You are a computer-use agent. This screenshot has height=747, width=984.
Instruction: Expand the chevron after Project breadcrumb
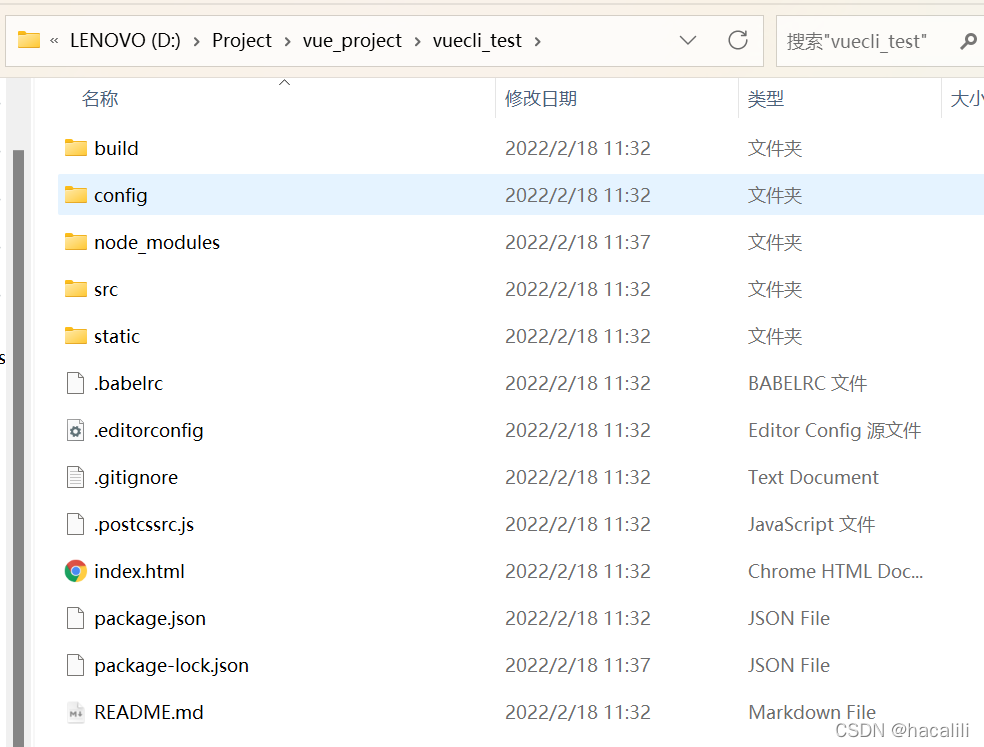[x=287, y=41]
